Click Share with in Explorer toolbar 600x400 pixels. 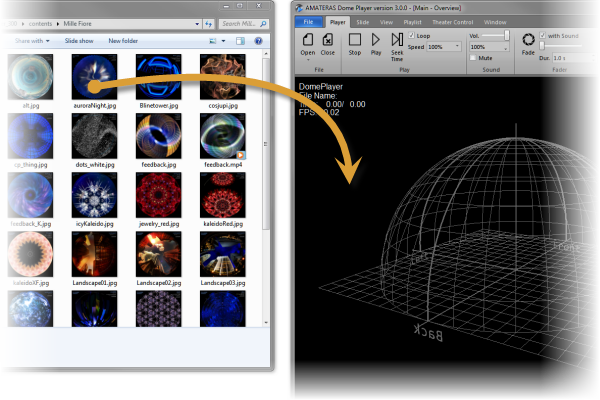32,41
